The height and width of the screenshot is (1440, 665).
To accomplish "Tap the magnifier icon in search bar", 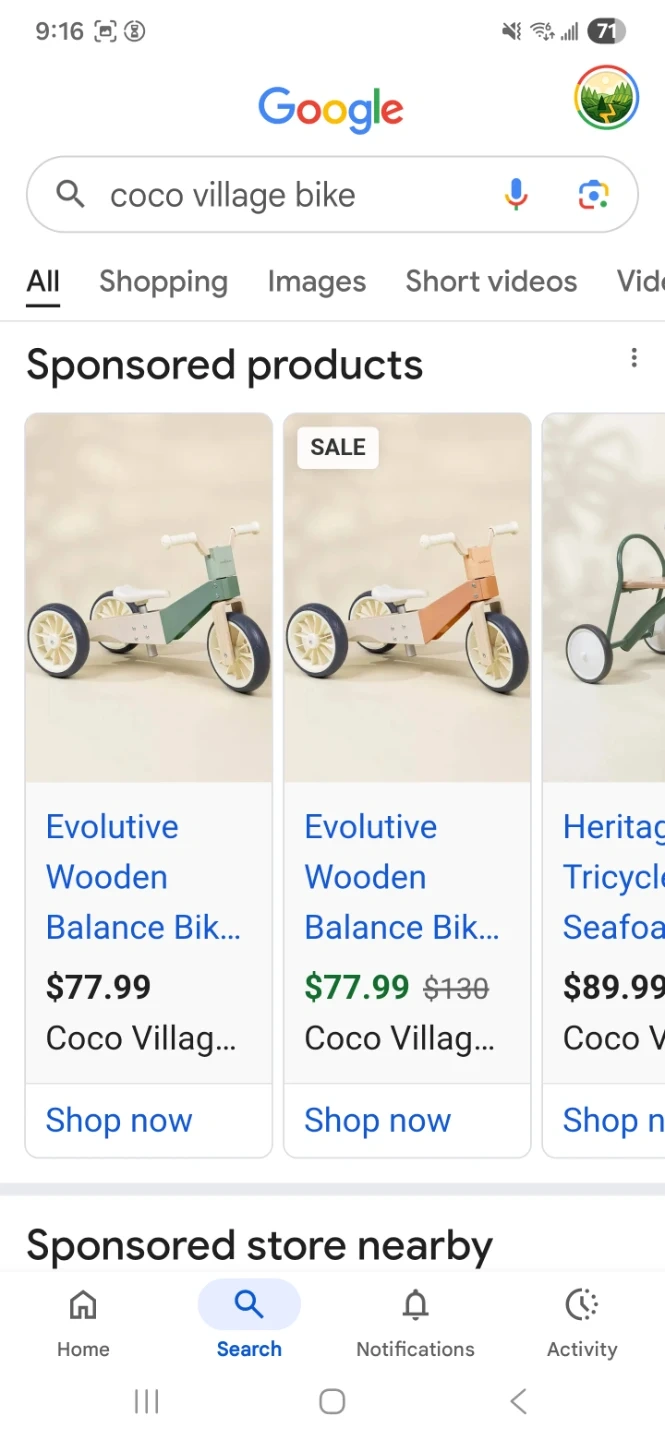I will click(70, 194).
